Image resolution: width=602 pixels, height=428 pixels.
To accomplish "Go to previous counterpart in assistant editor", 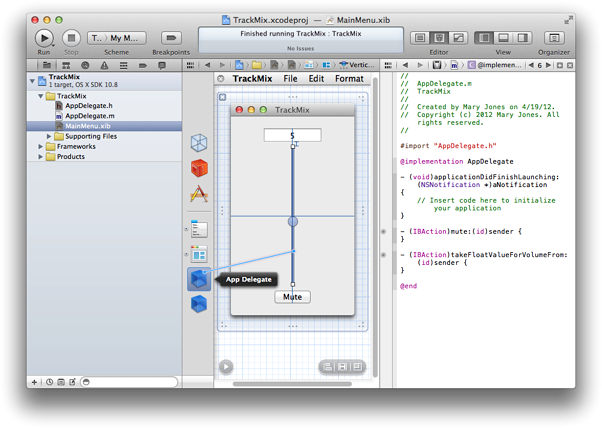I will pos(531,65).
